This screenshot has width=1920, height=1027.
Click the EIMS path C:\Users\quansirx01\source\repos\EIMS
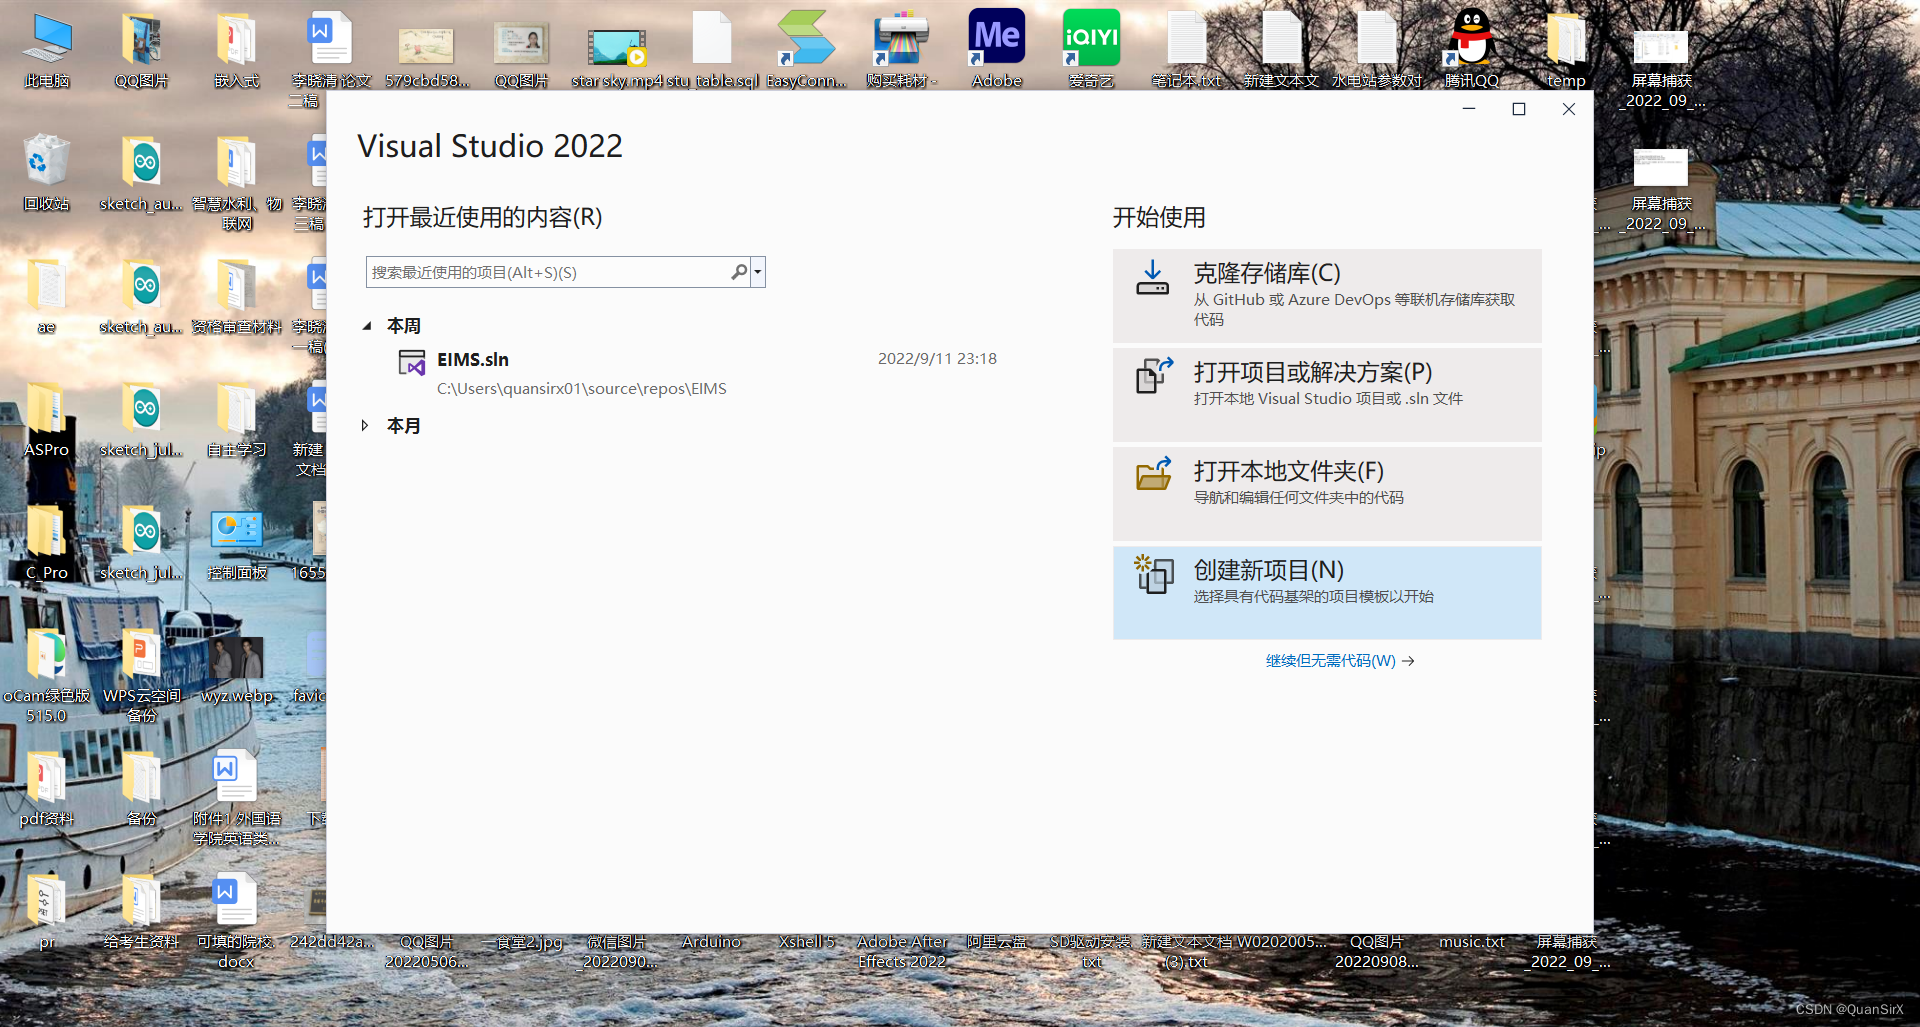[582, 389]
